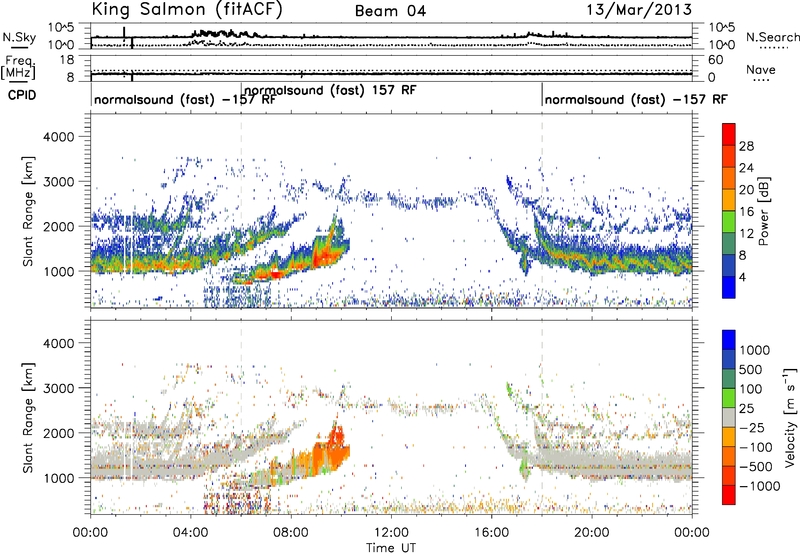
Task: Select the "Freq. [MHz]" axis label
Action: coord(18,67)
